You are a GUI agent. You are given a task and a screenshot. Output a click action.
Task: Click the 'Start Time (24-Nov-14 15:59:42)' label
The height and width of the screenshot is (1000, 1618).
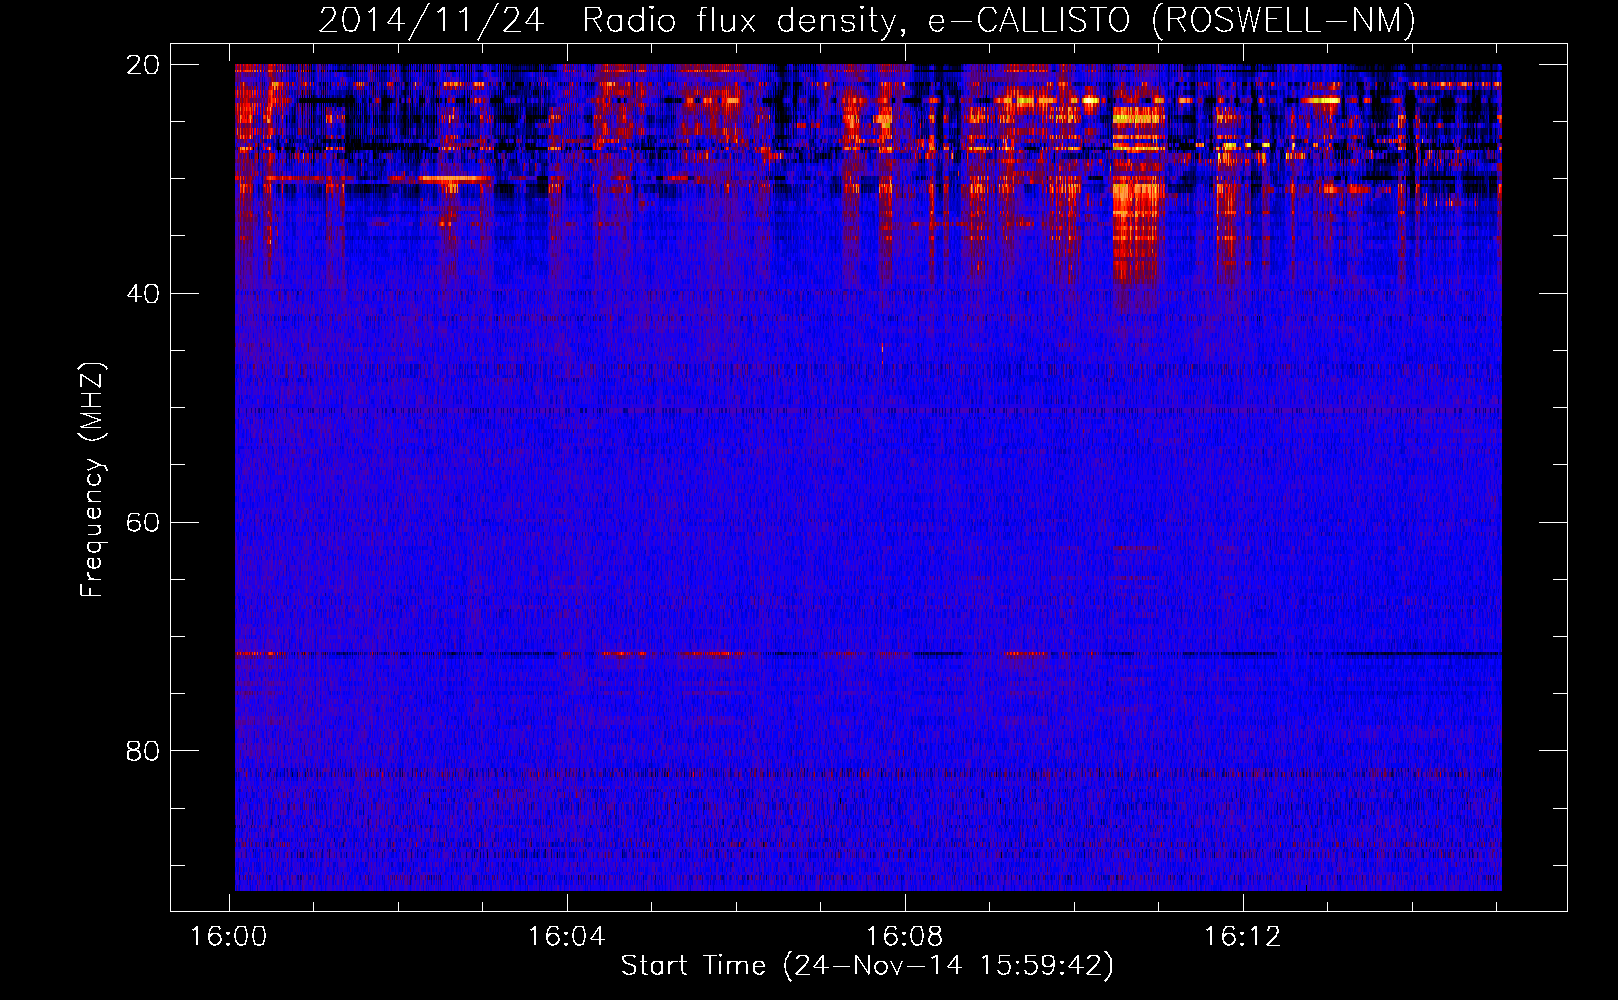point(867,966)
